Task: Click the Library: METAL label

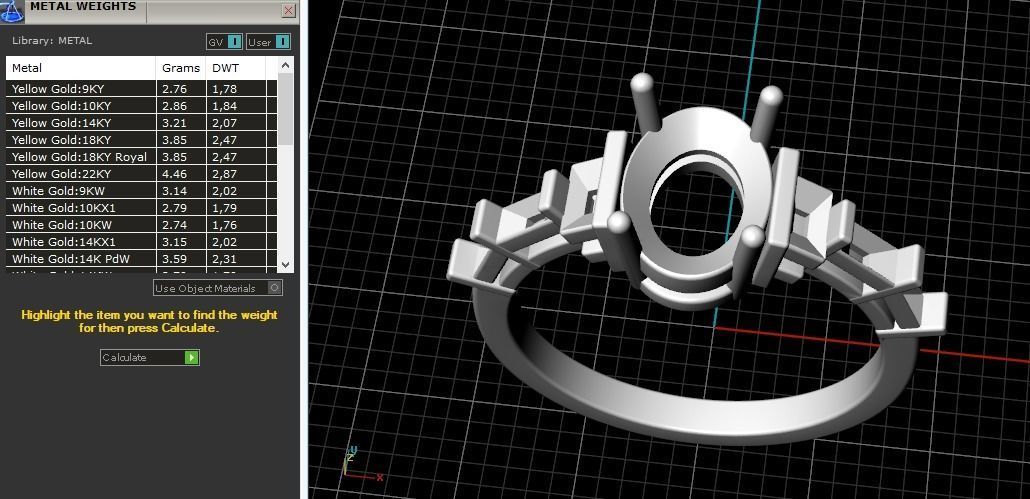Action: click(x=52, y=41)
